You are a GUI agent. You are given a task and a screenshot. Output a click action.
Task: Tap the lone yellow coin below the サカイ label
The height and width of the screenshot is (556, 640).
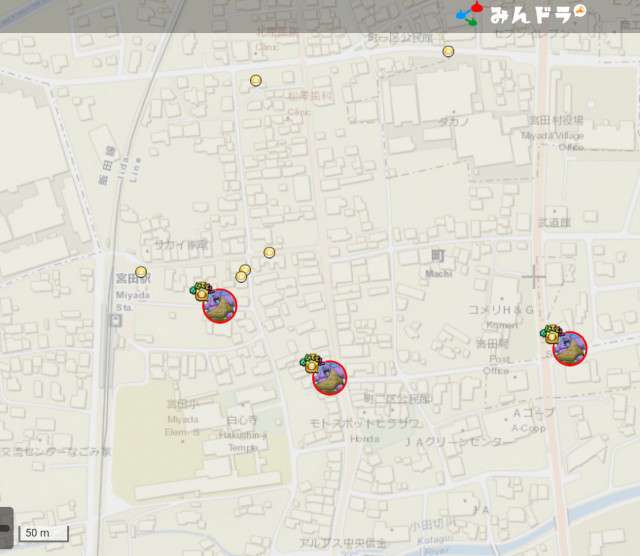click(269, 252)
